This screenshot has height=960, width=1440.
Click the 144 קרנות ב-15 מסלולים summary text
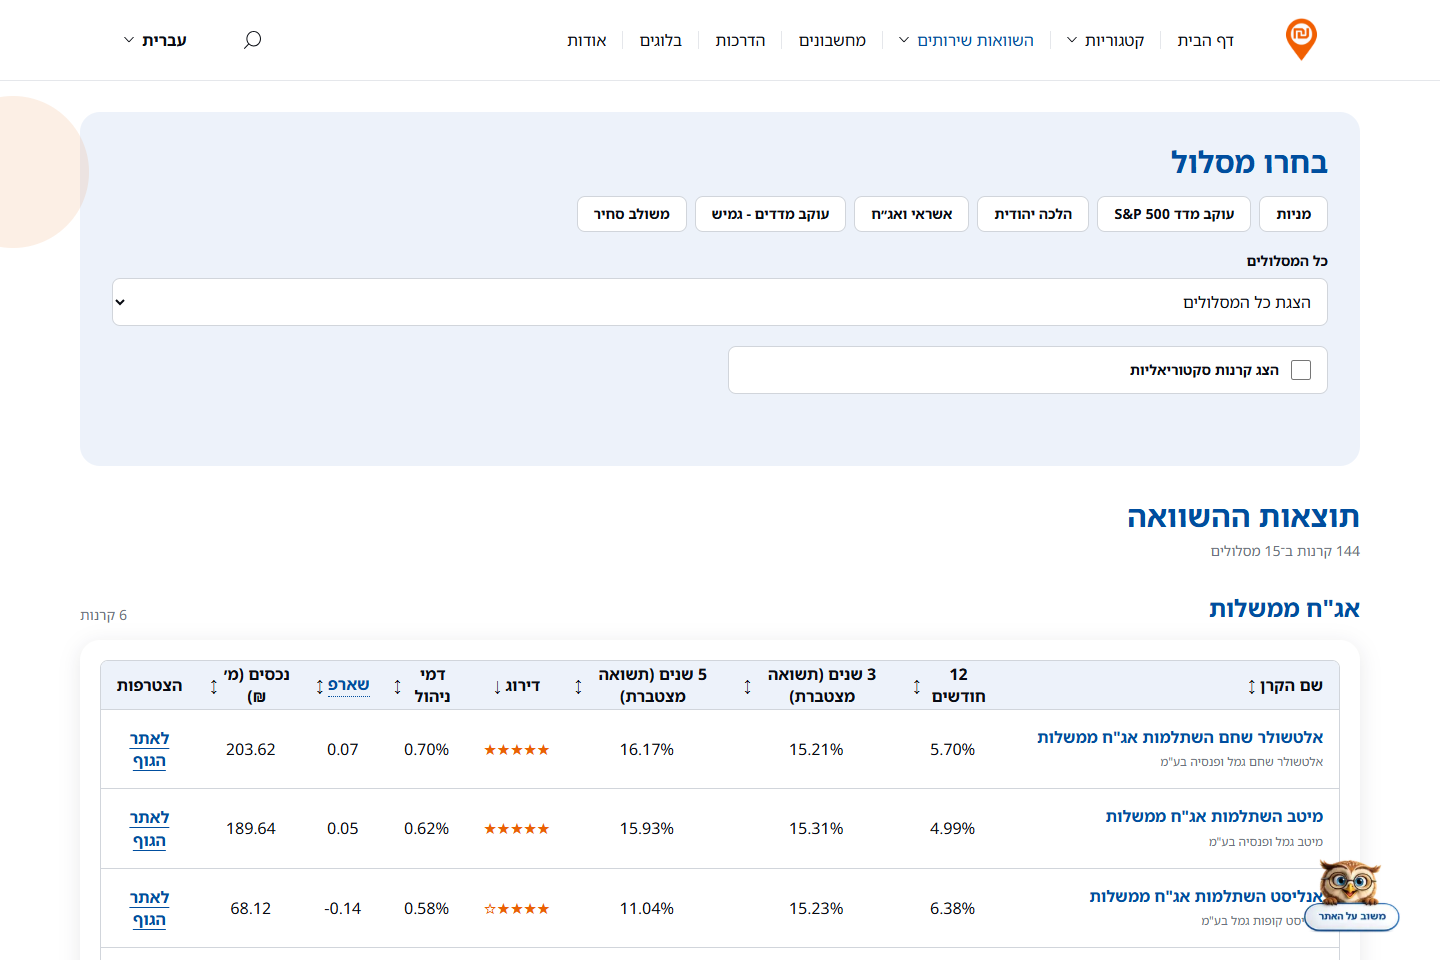coord(1285,551)
